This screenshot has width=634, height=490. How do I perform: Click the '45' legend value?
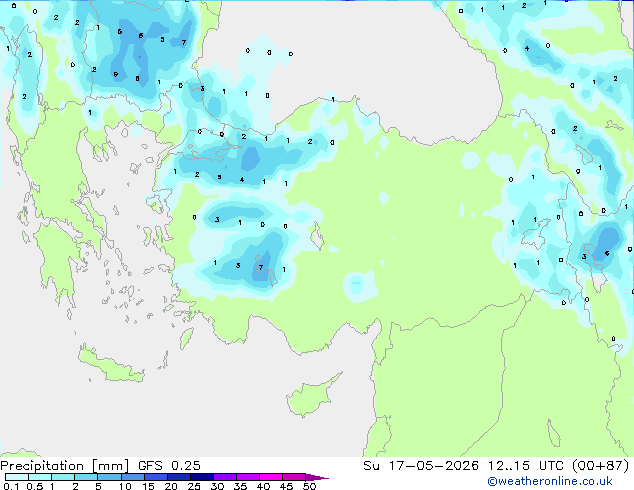(286, 486)
